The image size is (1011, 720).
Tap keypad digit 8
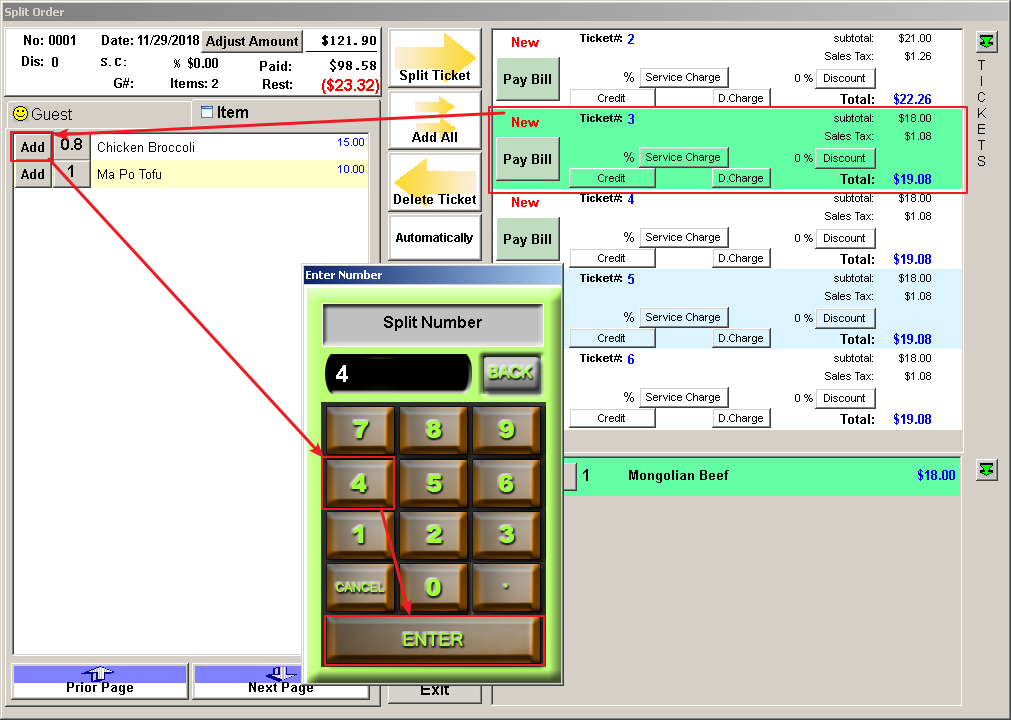433,430
